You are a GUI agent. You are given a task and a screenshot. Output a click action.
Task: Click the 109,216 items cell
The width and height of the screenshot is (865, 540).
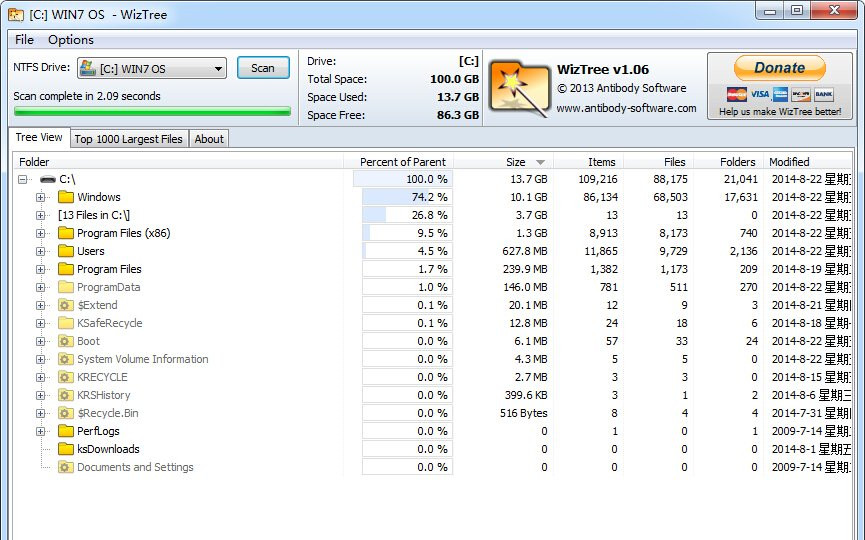click(598, 179)
